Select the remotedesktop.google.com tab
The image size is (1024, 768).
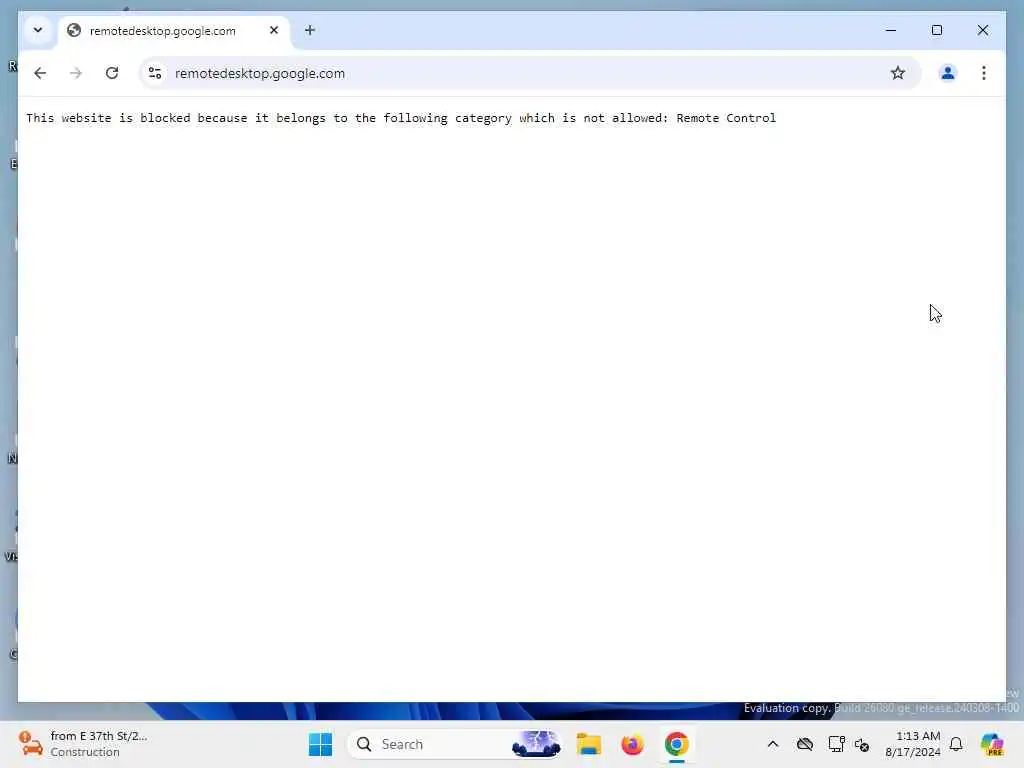174,31
